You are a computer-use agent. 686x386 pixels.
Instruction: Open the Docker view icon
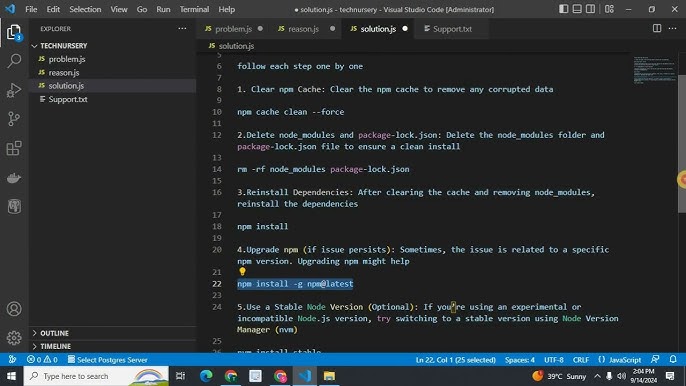pyautogui.click(x=14, y=178)
